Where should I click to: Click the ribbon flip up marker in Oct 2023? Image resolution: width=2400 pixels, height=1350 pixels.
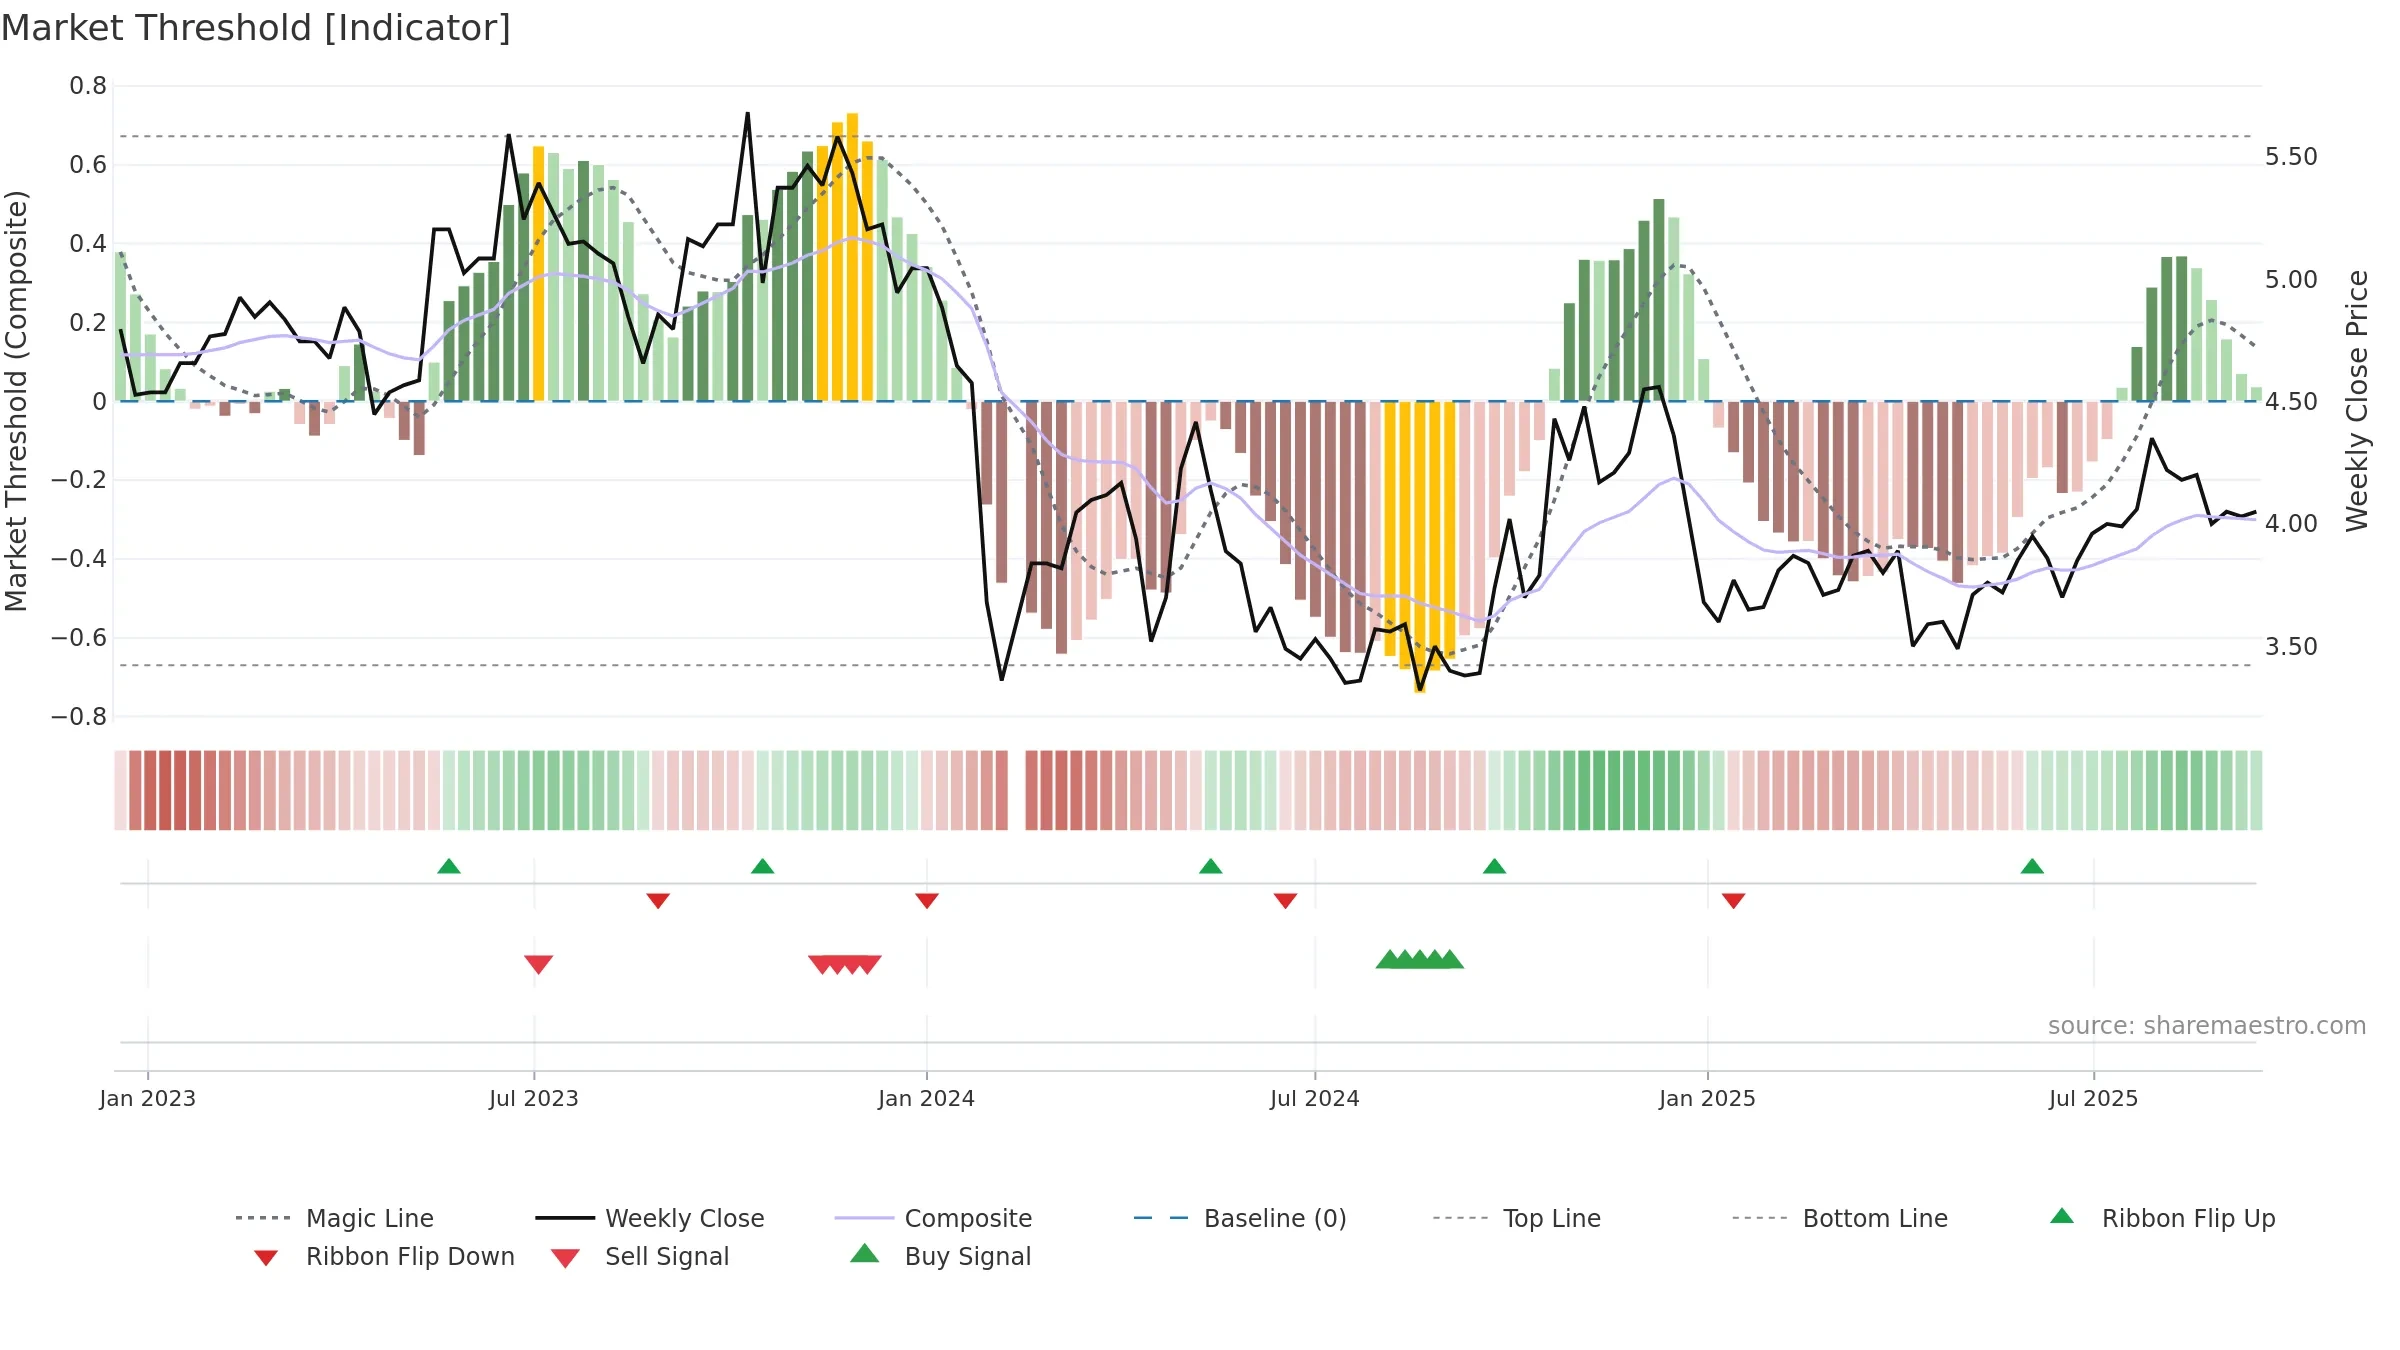(x=763, y=866)
